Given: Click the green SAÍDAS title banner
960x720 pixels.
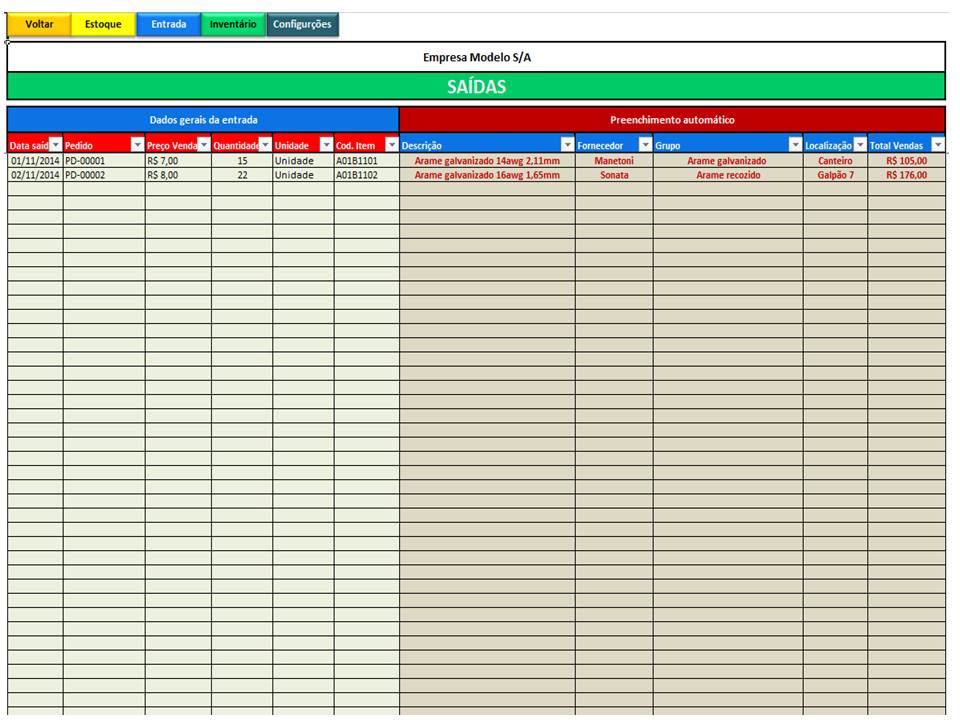Looking at the screenshot, I should [x=476, y=87].
